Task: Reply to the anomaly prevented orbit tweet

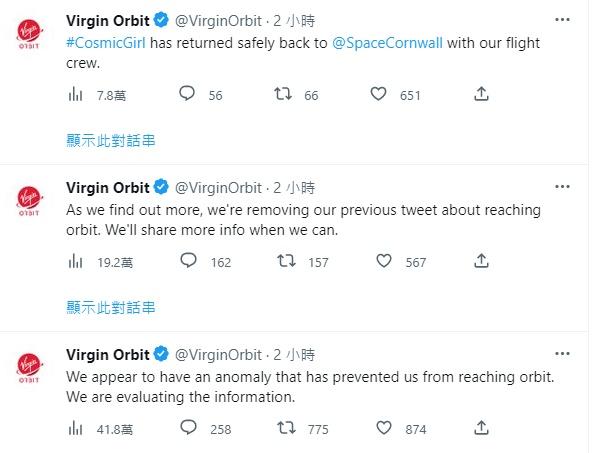Action: click(187, 429)
